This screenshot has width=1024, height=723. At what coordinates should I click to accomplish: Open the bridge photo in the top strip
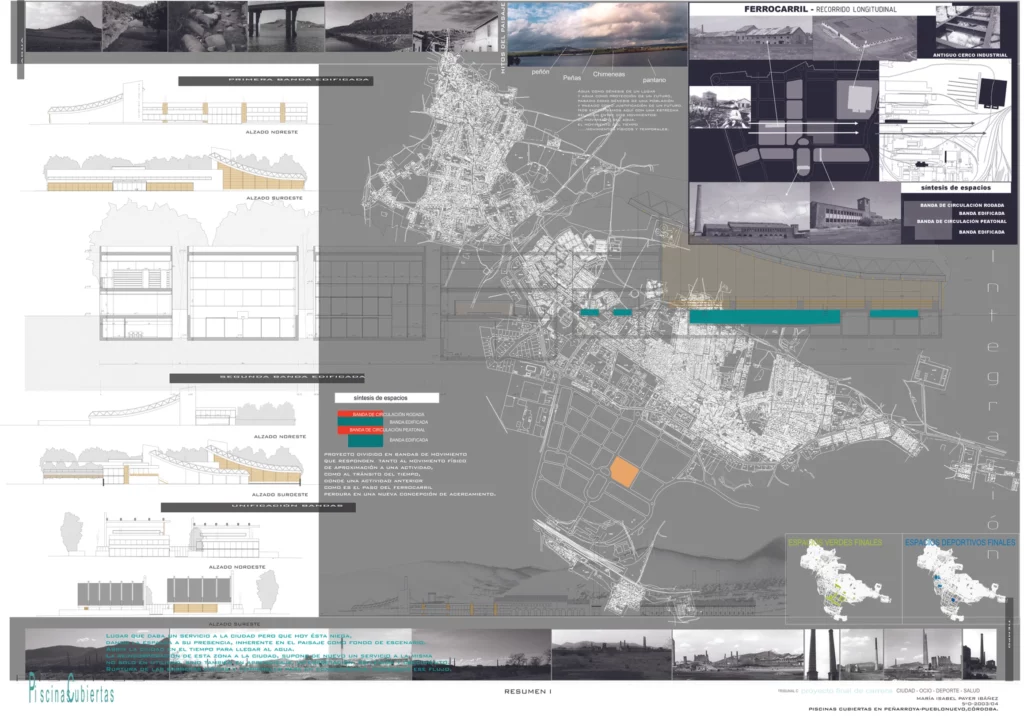(285, 25)
